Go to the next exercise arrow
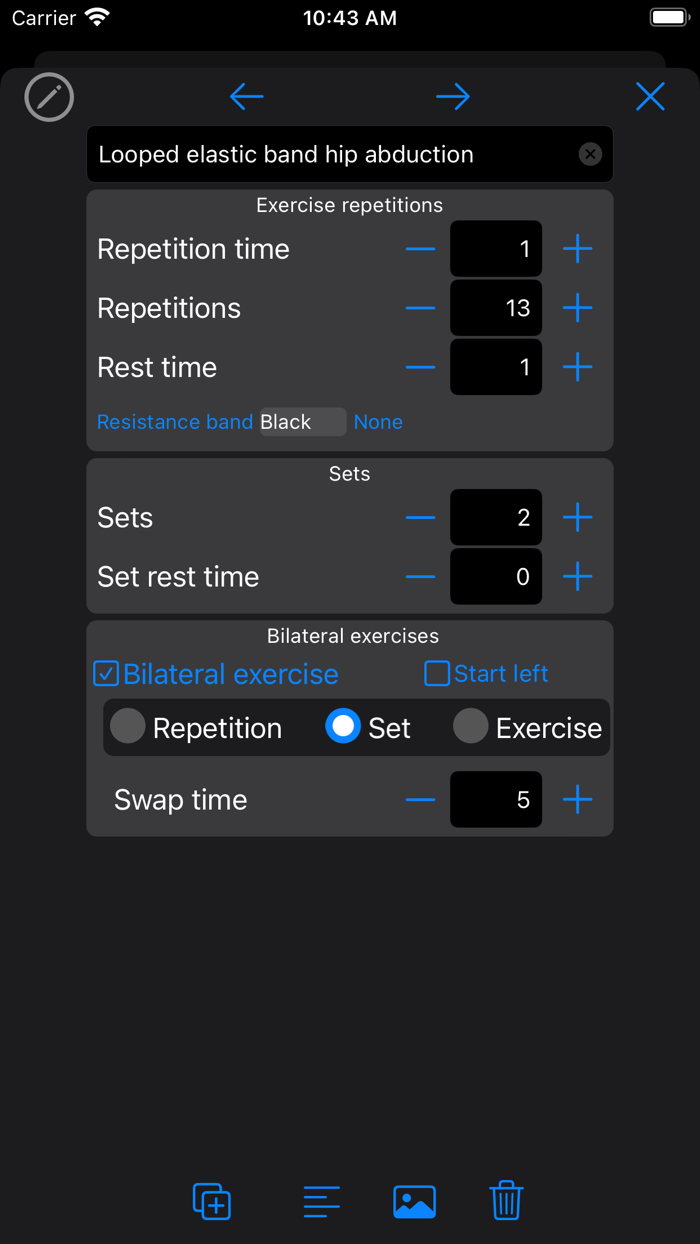Viewport: 700px width, 1244px height. coord(452,96)
